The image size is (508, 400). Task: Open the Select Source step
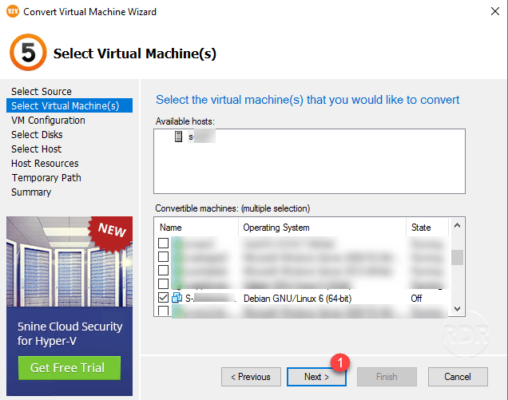tap(41, 91)
